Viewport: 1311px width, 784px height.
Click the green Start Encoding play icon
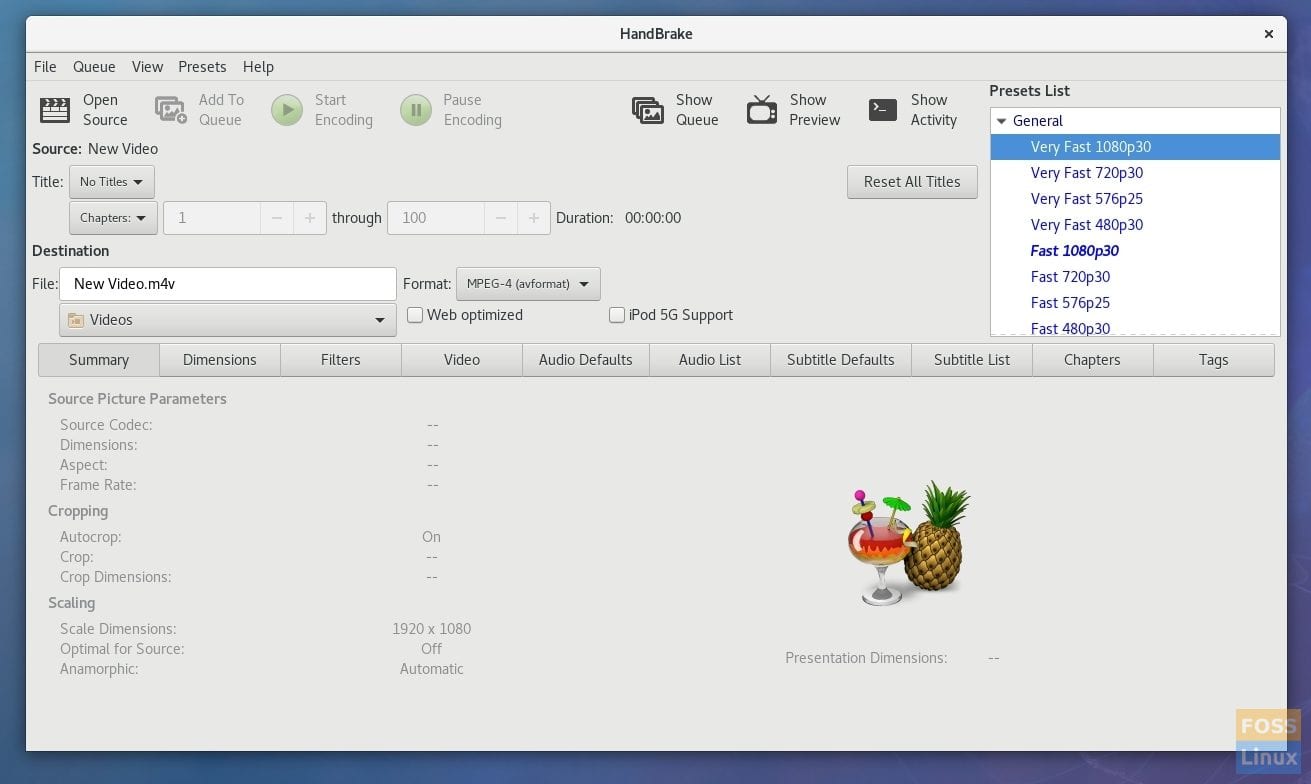[x=287, y=110]
